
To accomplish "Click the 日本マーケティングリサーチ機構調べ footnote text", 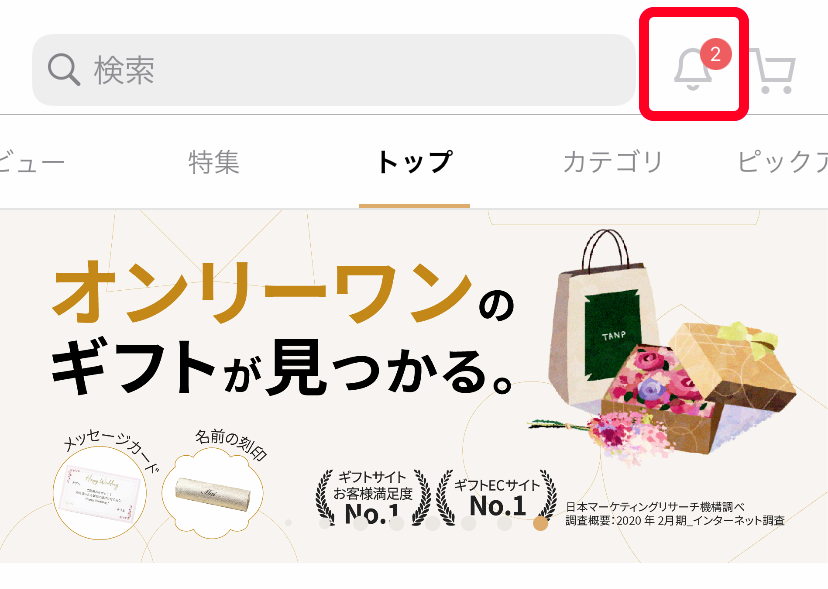I will [655, 507].
